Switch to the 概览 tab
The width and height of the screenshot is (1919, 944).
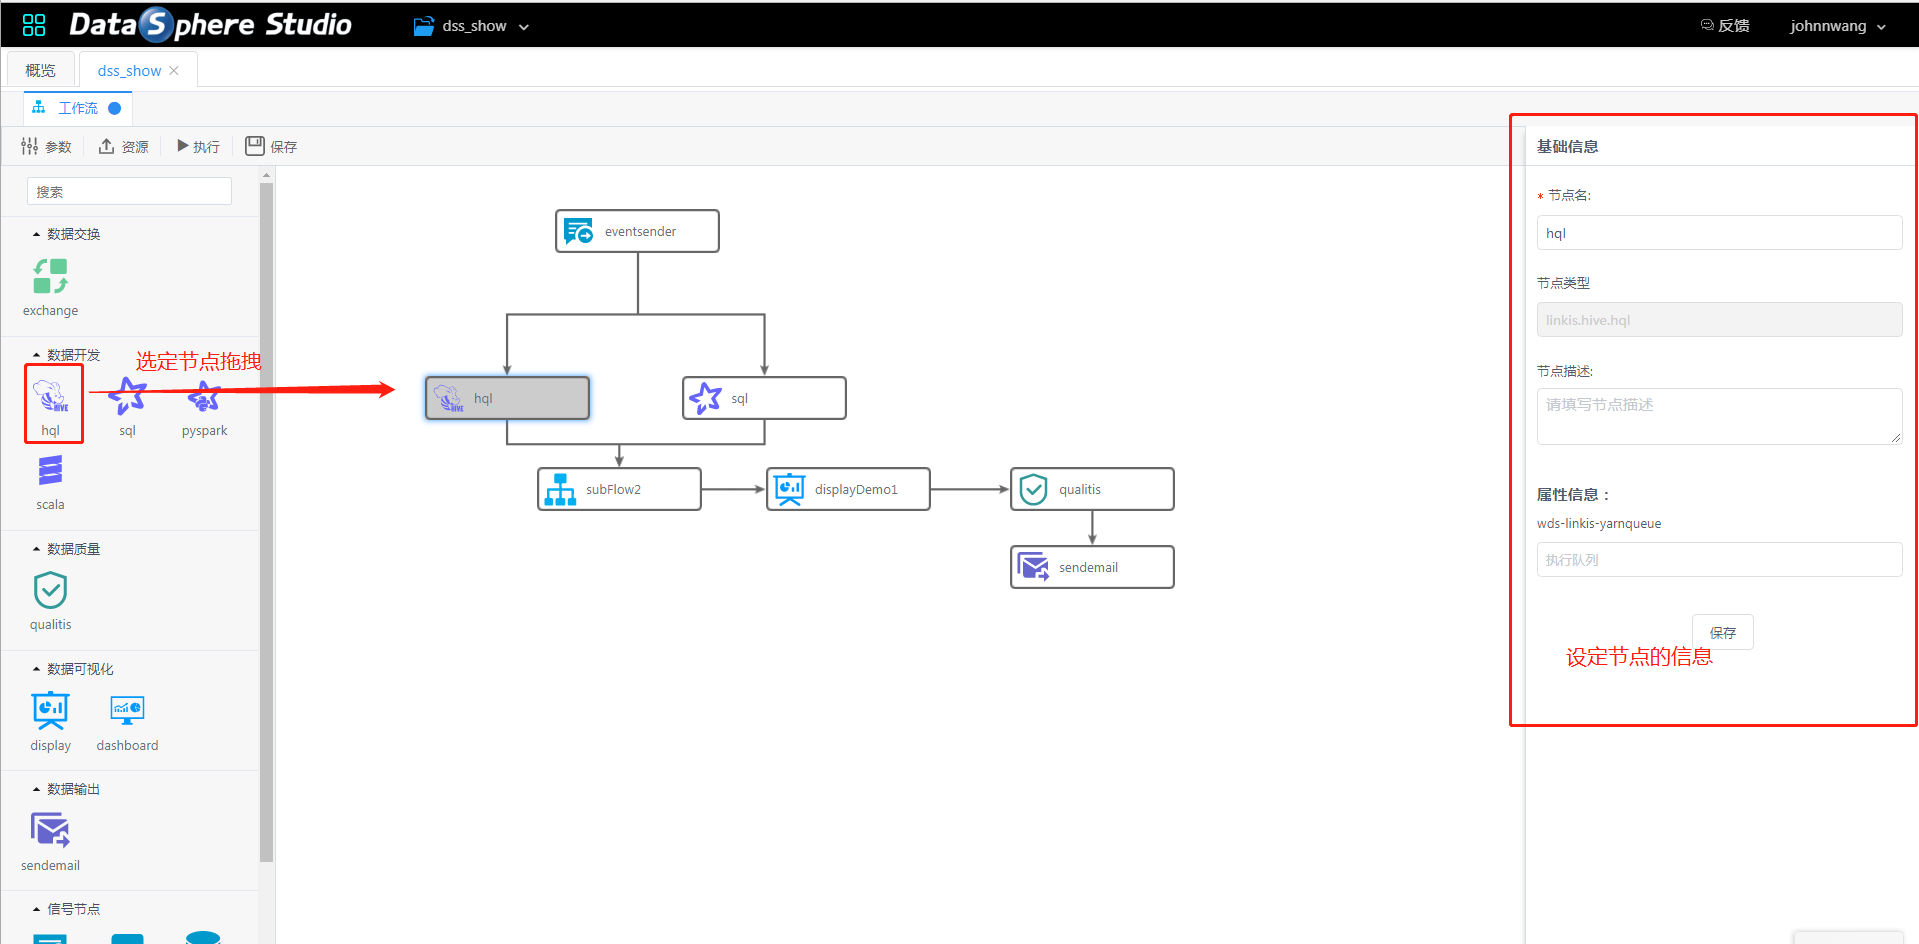tap(41, 71)
